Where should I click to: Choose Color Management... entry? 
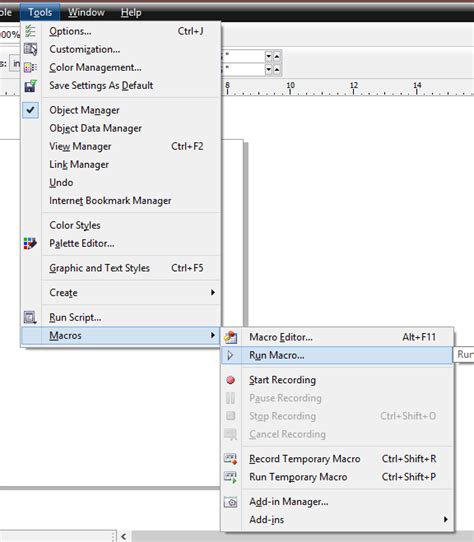pyautogui.click(x=121, y=67)
